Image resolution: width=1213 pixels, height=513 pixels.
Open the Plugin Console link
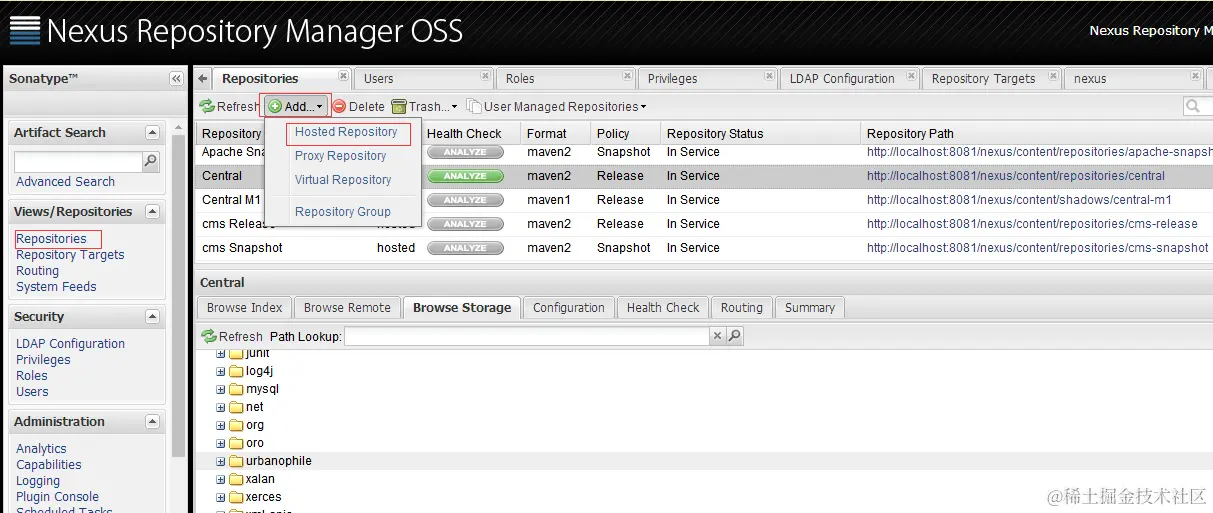(x=57, y=497)
